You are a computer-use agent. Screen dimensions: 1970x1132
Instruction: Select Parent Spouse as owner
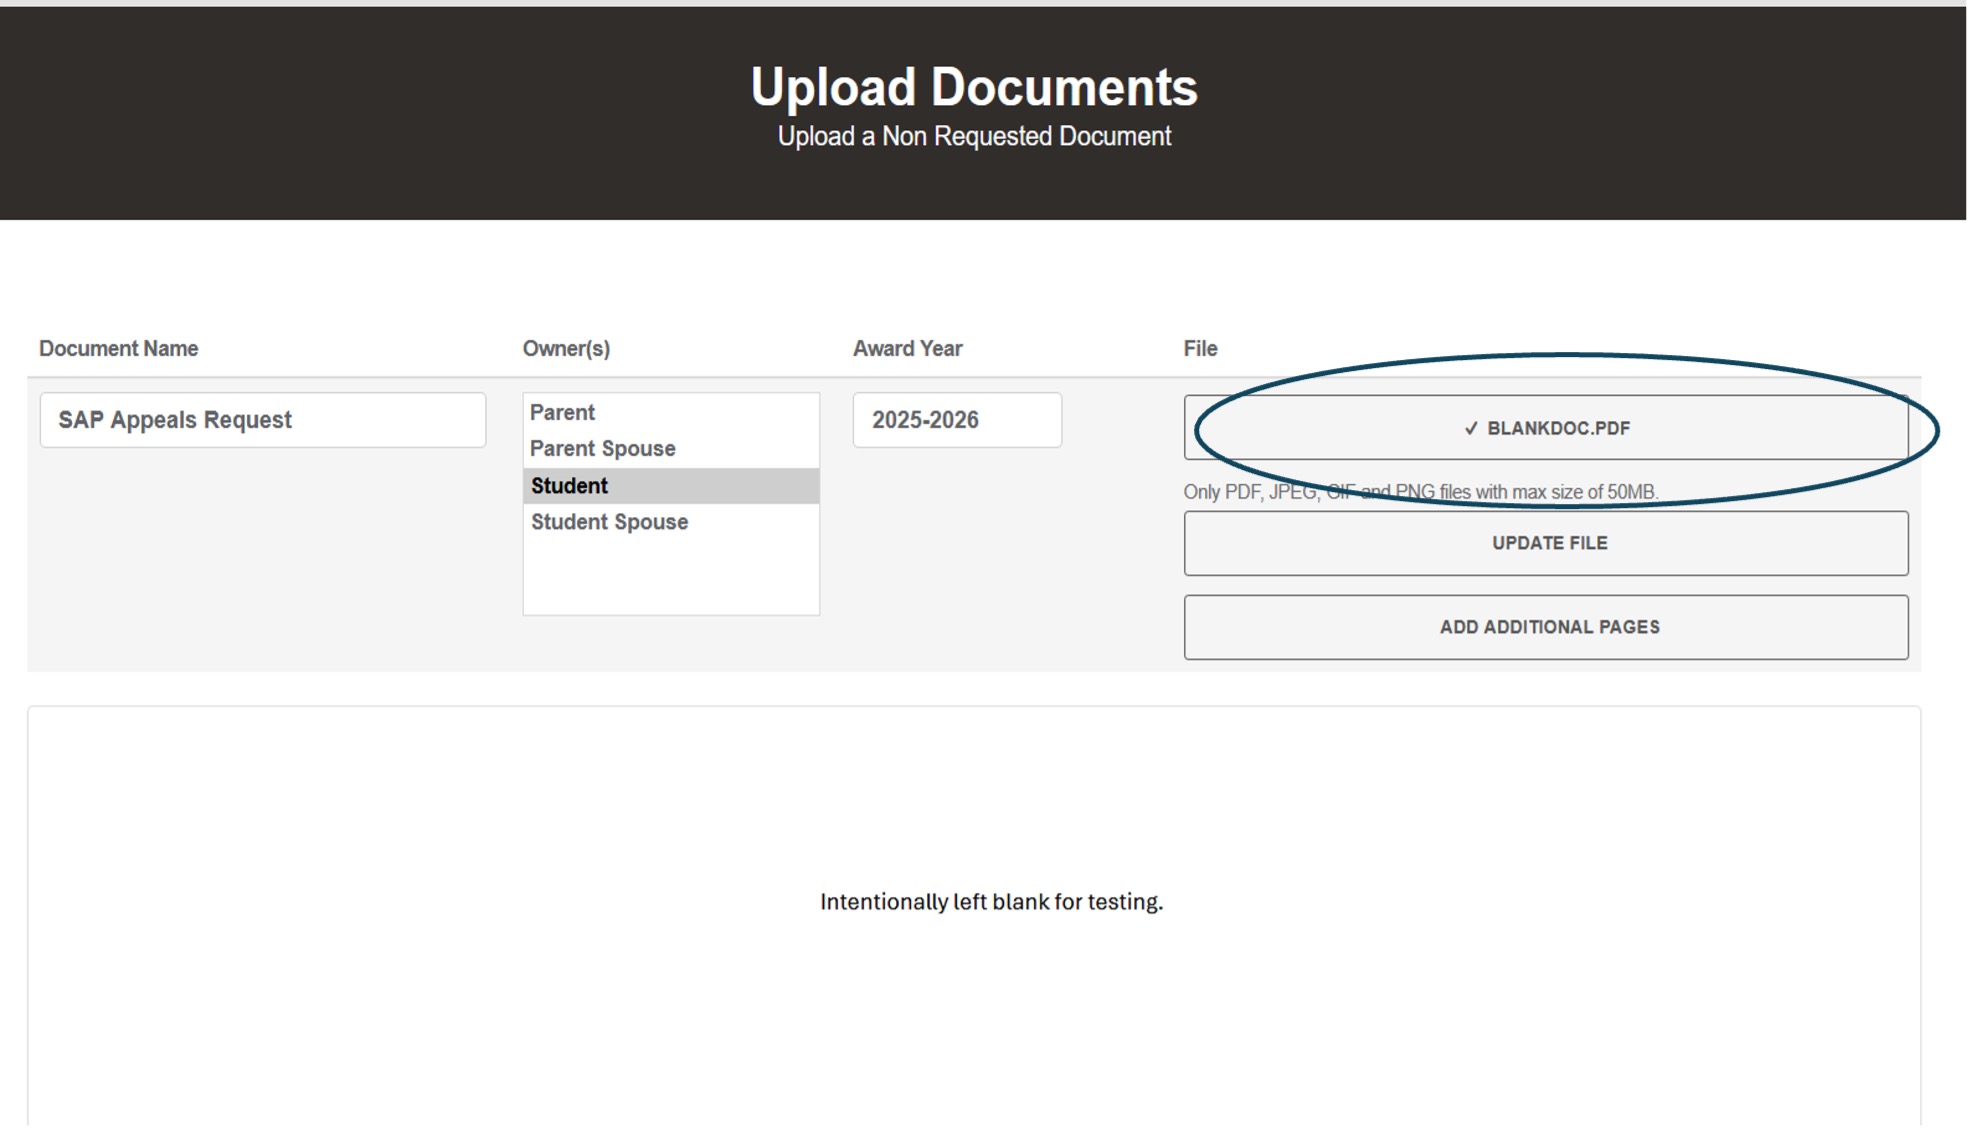[x=601, y=448]
